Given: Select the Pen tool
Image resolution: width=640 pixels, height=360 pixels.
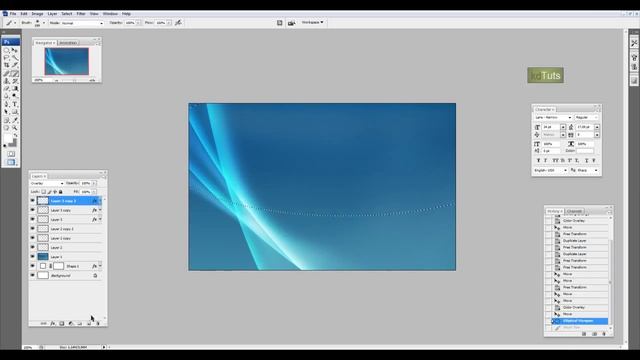Looking at the screenshot, I should [x=7, y=104].
